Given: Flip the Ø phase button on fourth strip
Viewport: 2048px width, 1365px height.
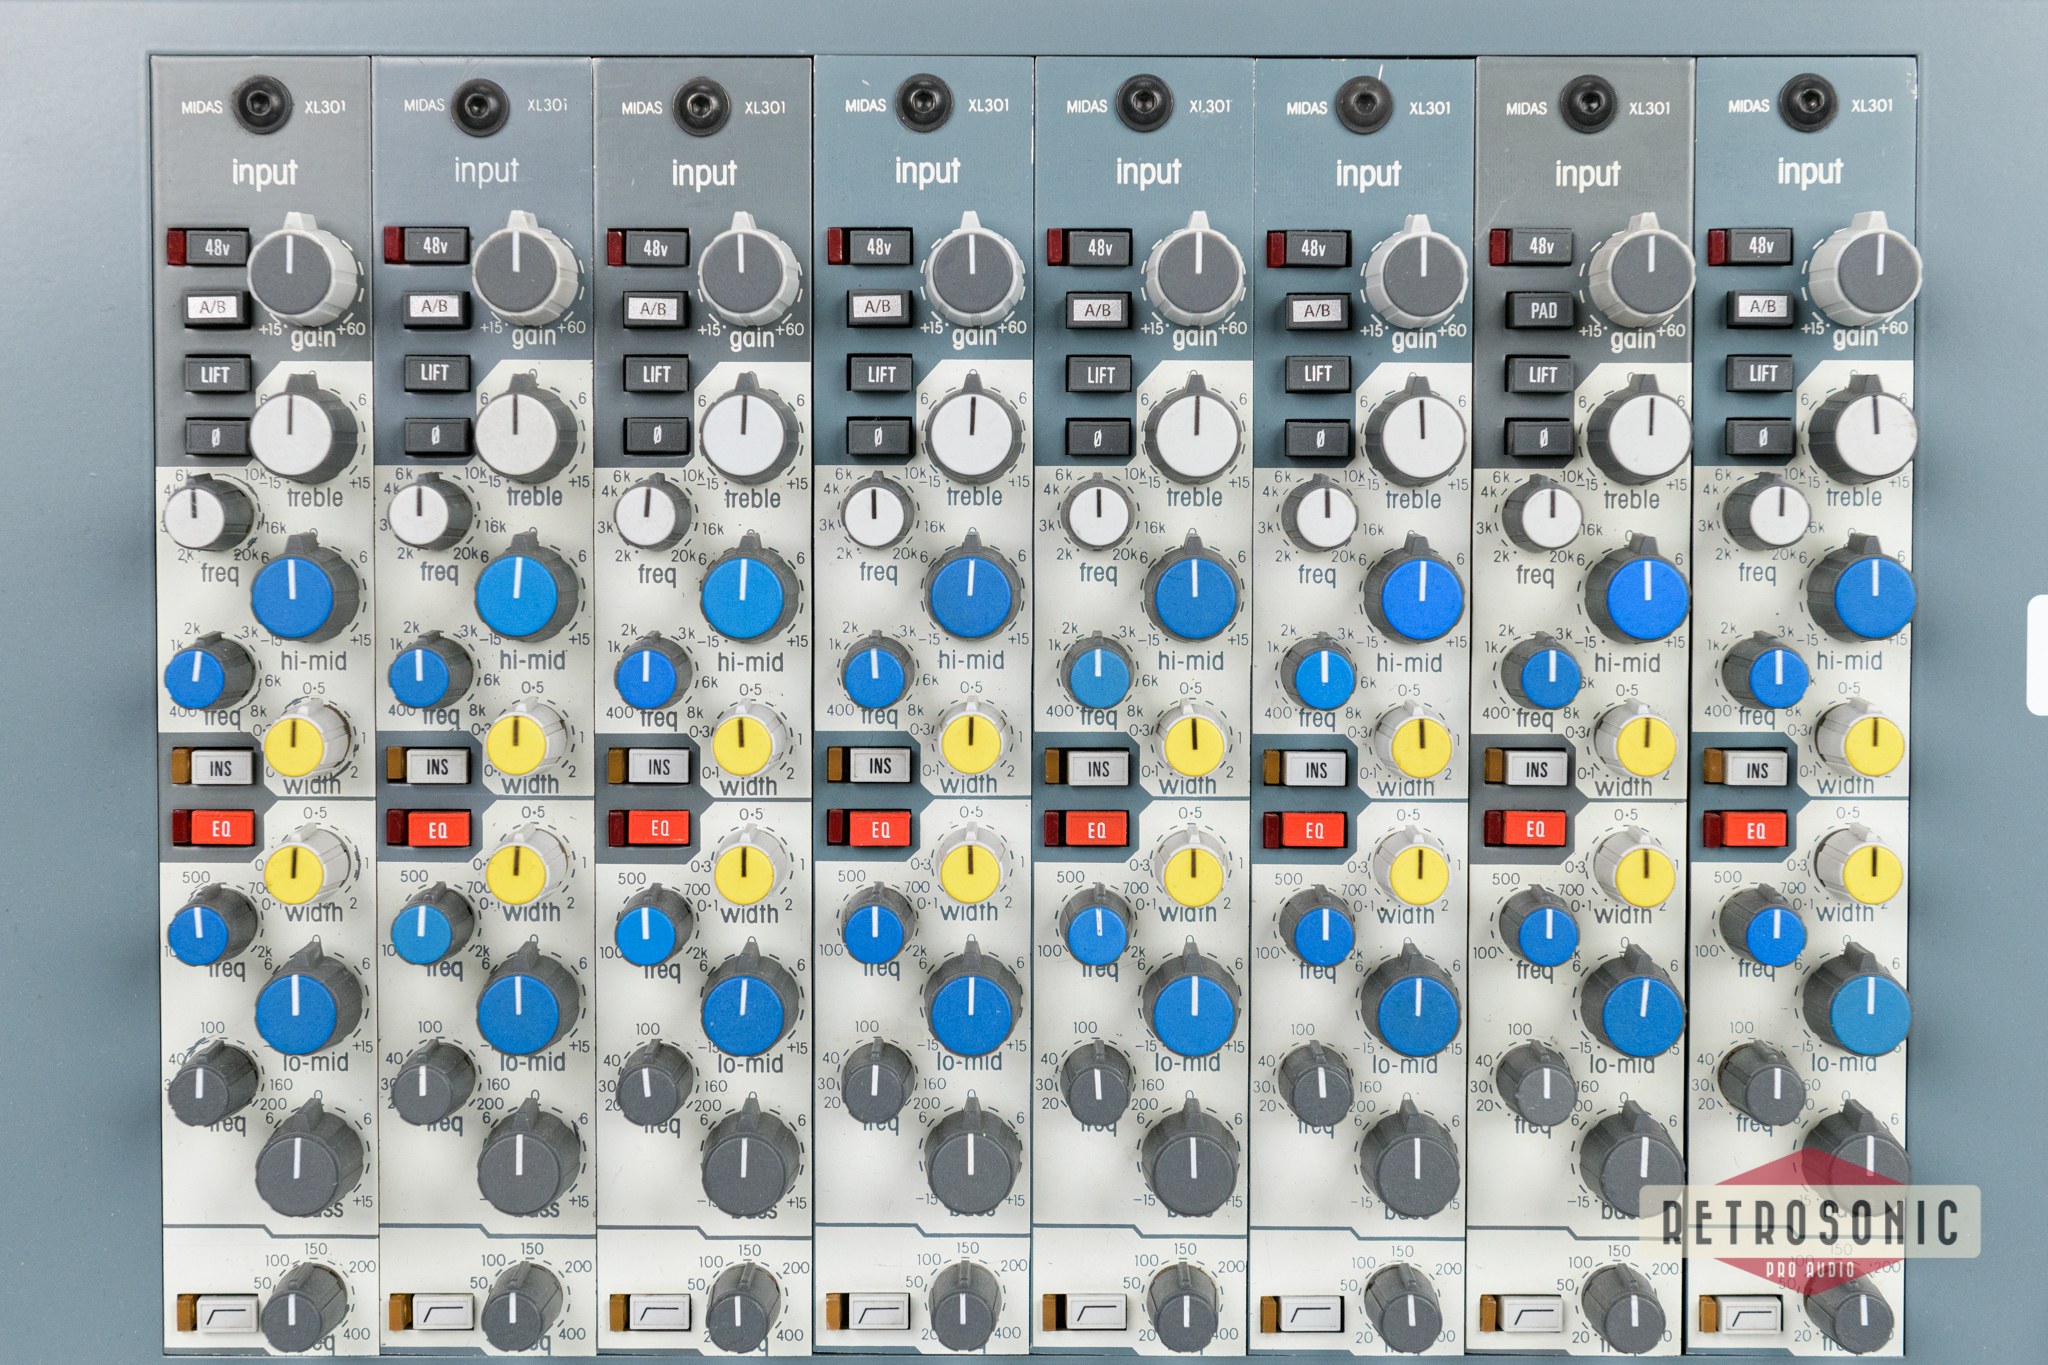Looking at the screenshot, I should [878, 436].
